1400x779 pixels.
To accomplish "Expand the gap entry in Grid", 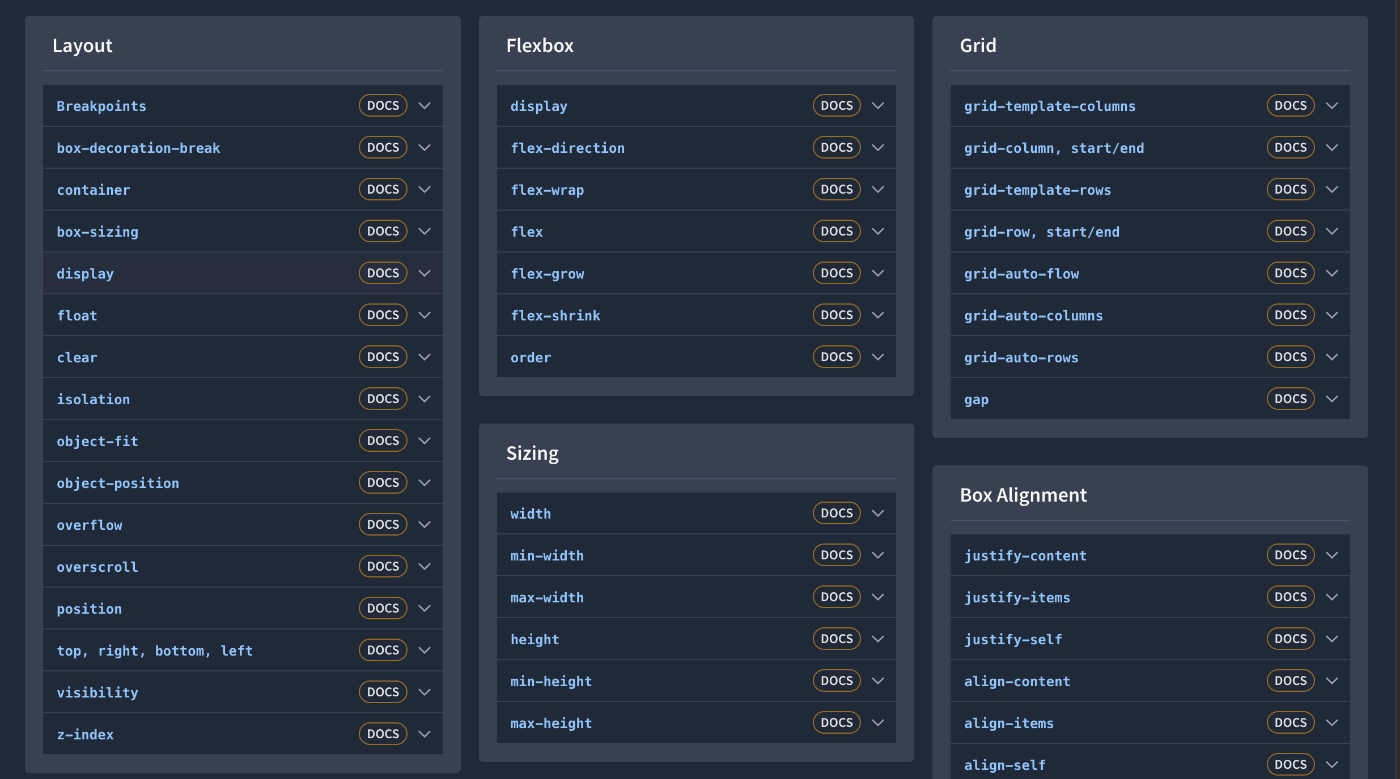I will coord(1332,398).
